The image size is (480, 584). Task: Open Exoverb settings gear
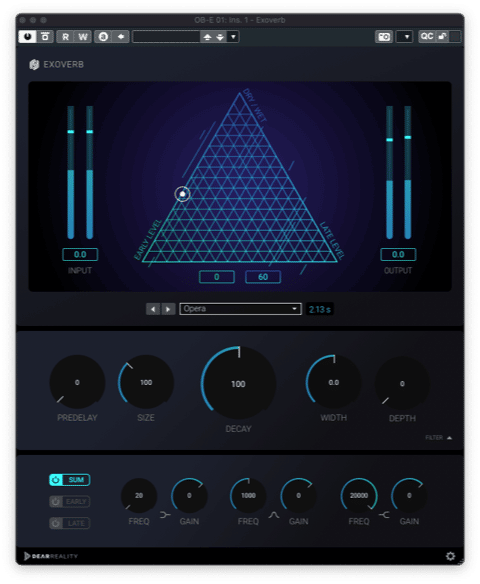pyautogui.click(x=450, y=556)
